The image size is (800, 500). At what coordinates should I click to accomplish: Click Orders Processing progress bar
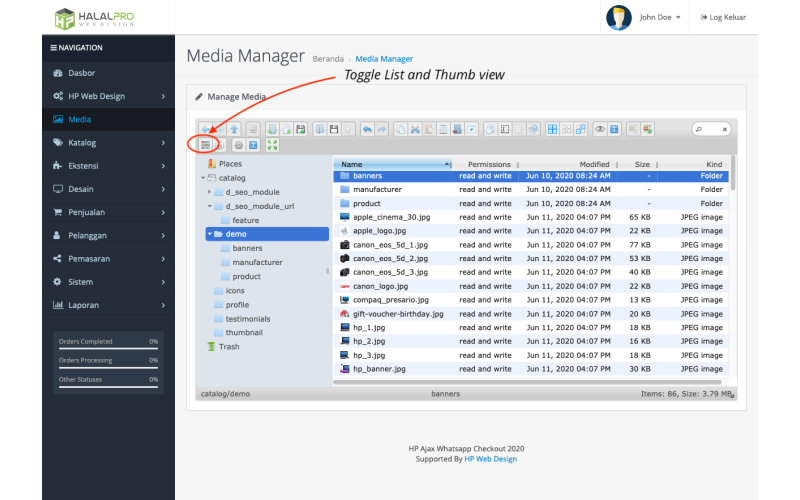point(108,367)
